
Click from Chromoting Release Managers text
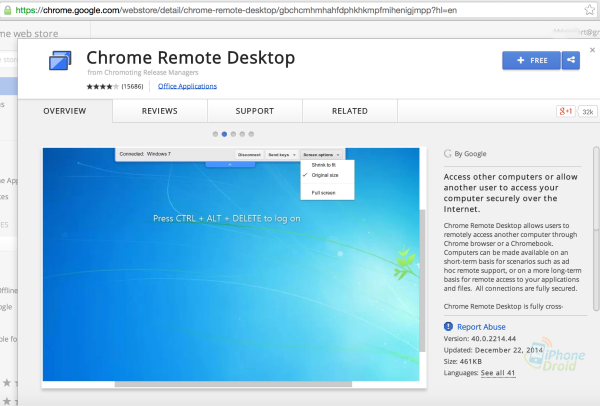coord(143,72)
